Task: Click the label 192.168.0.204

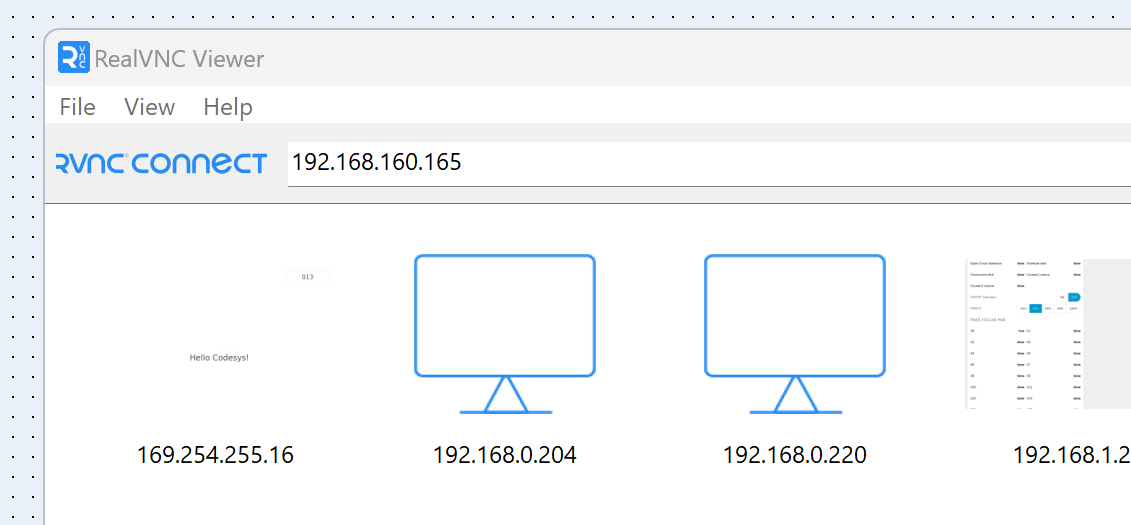Action: 505,455
